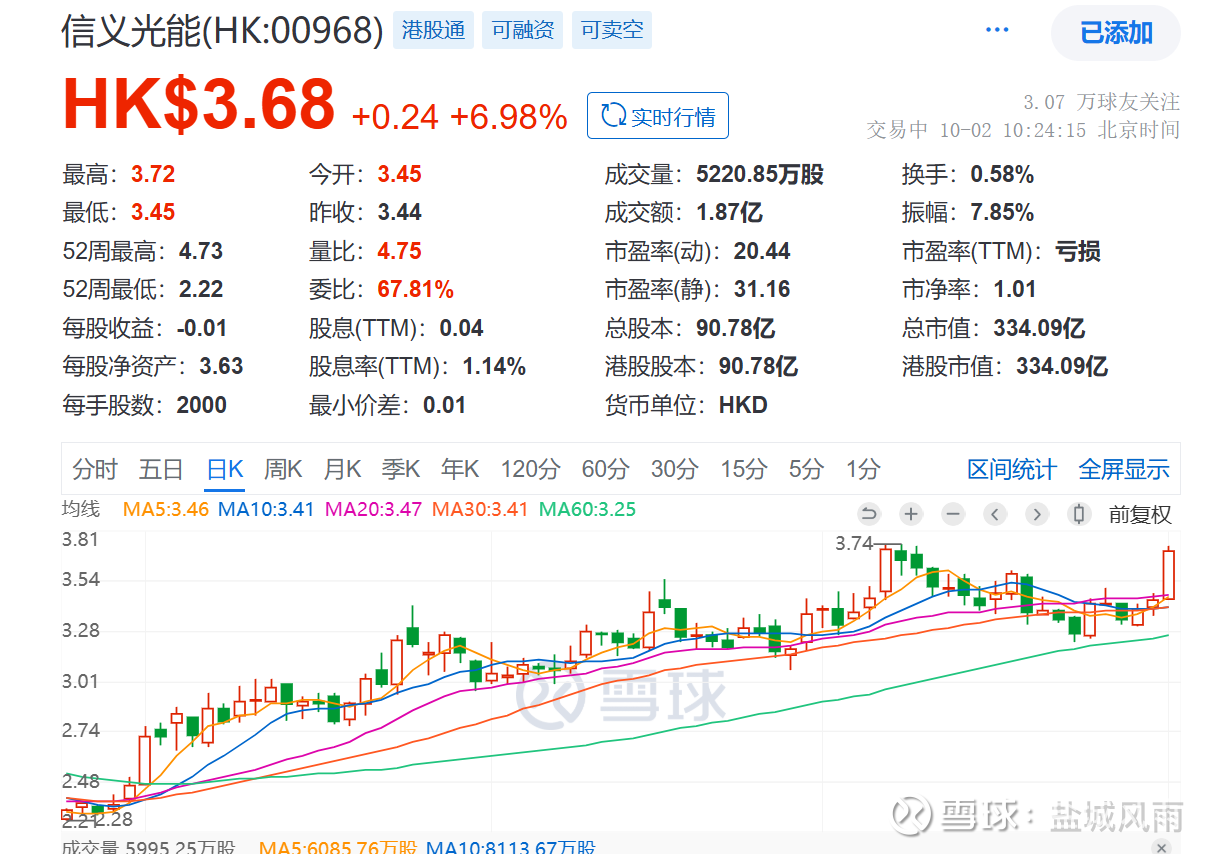This screenshot has width=1219, height=854.
Task: Select the 60分 chart tab
Action: [x=606, y=469]
